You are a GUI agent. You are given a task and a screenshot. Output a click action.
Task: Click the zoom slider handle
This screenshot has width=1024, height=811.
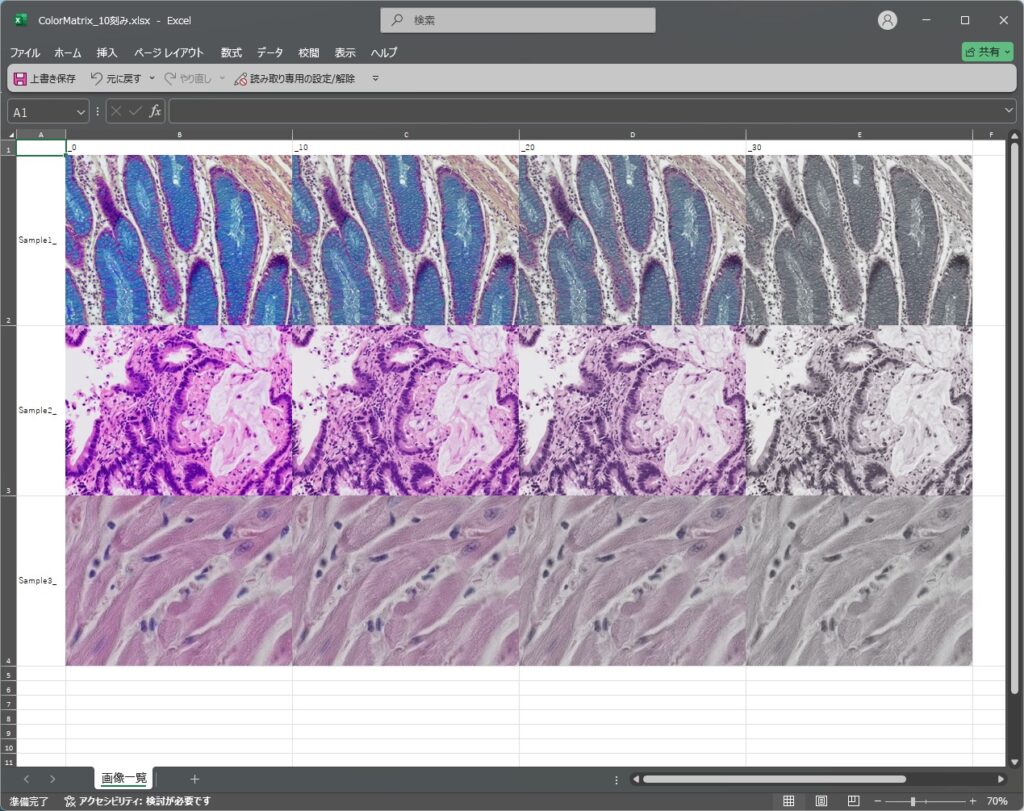pyautogui.click(x=913, y=801)
